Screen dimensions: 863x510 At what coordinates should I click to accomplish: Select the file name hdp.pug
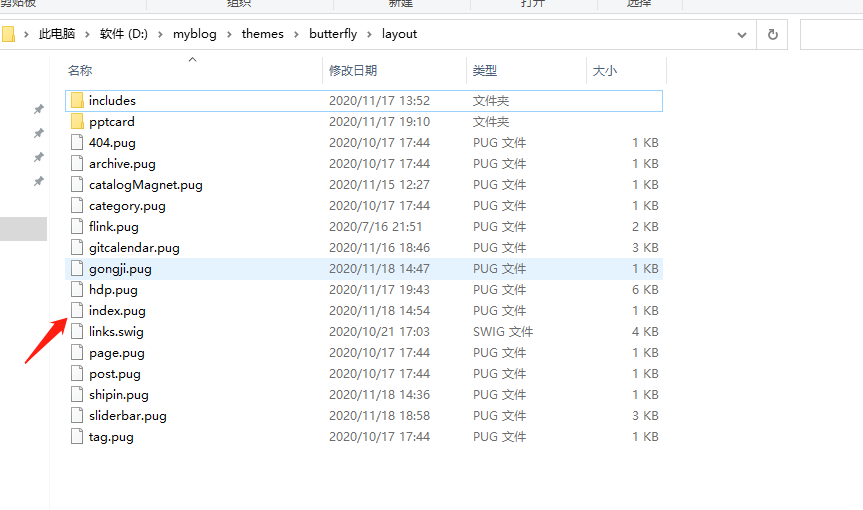(x=113, y=290)
